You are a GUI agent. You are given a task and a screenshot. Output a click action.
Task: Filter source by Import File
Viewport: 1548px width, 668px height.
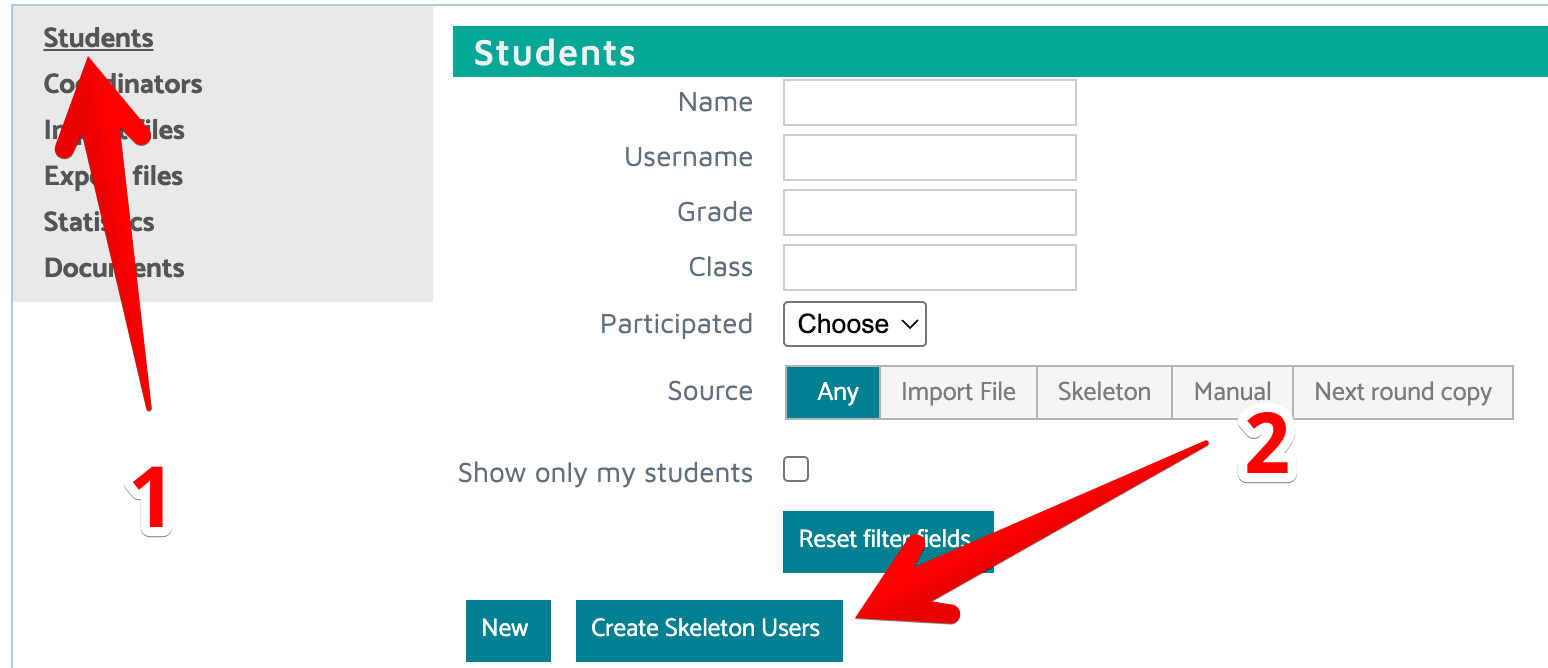tap(958, 392)
